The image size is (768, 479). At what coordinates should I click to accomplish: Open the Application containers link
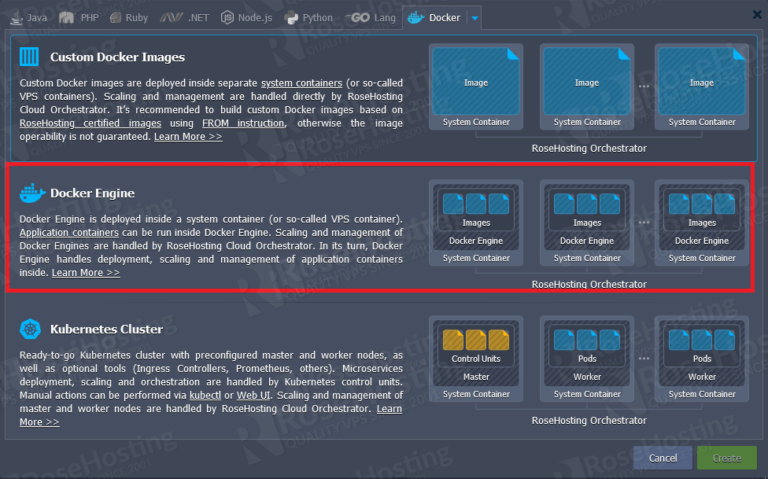[69, 232]
